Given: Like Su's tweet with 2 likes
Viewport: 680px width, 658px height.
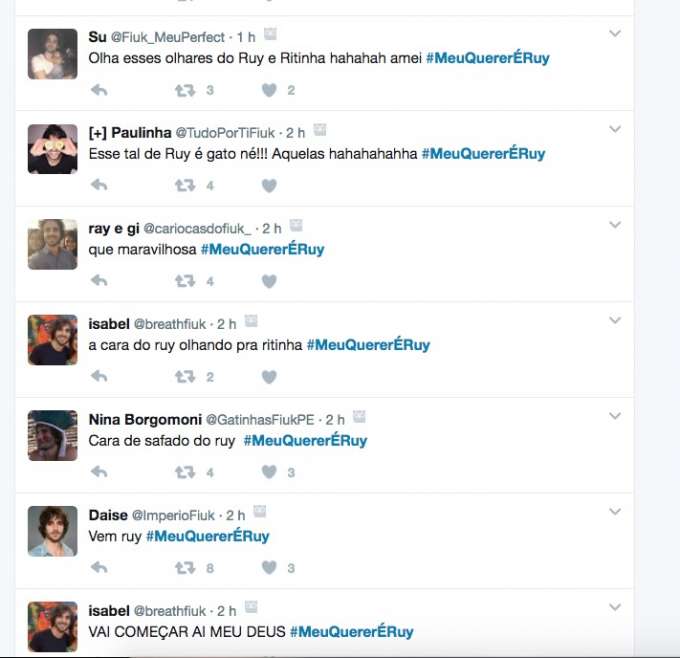Looking at the screenshot, I should coord(269,90).
